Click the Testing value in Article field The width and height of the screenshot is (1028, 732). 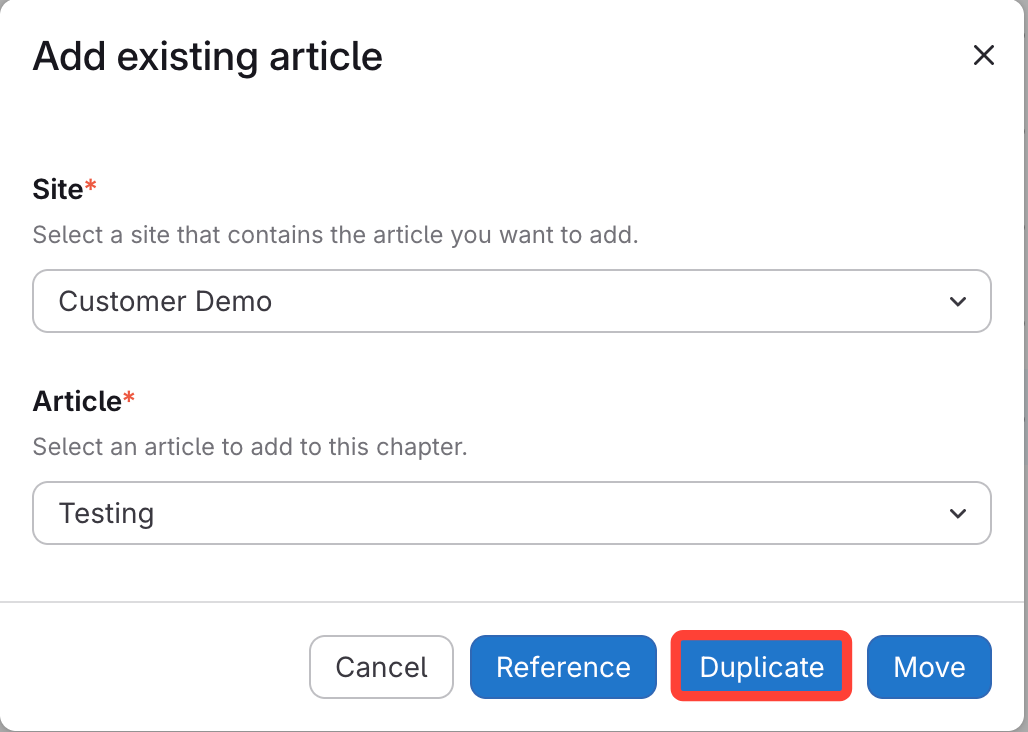click(106, 514)
